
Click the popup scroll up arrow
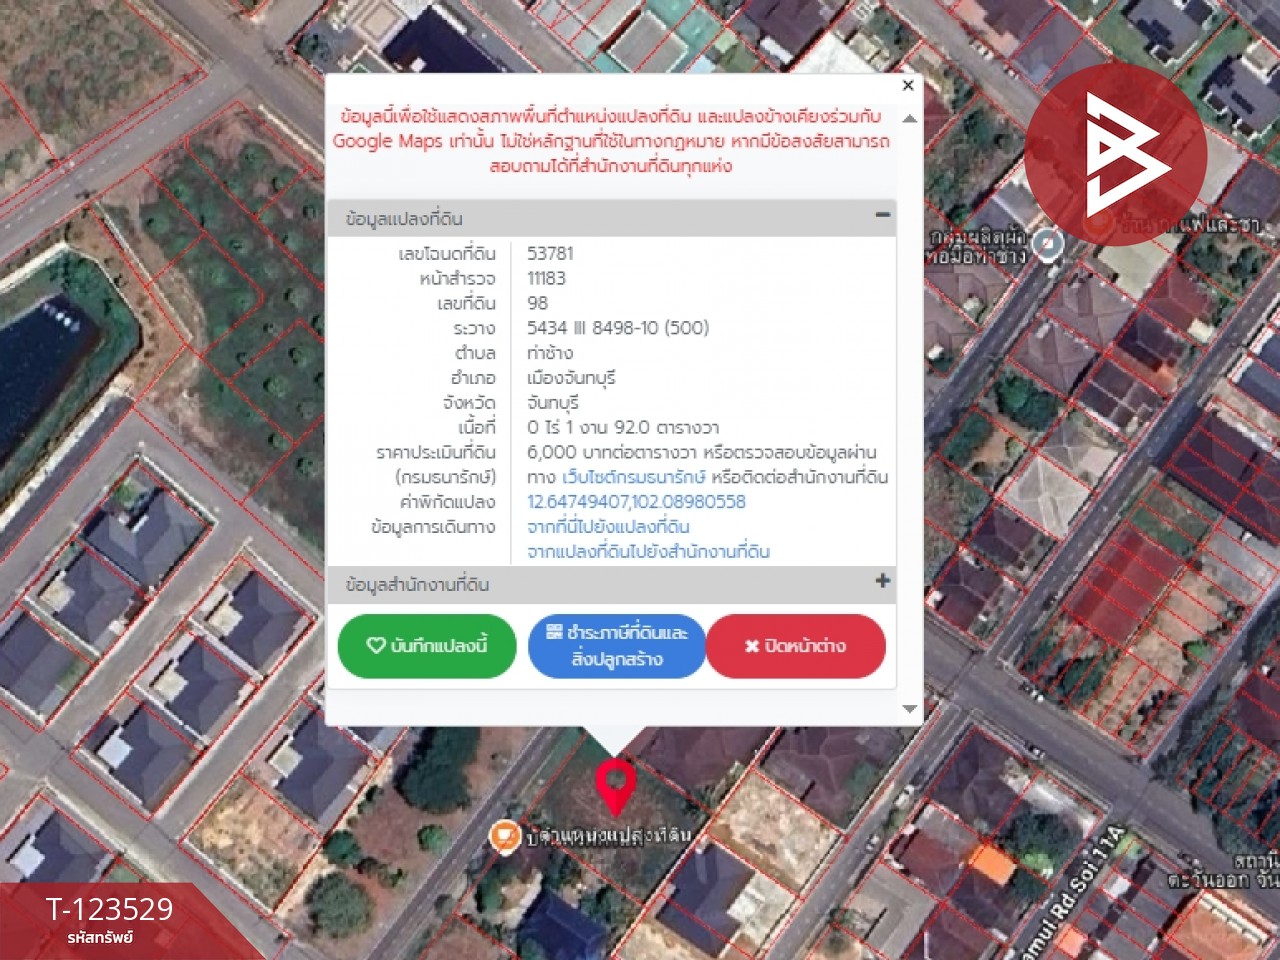(x=909, y=119)
